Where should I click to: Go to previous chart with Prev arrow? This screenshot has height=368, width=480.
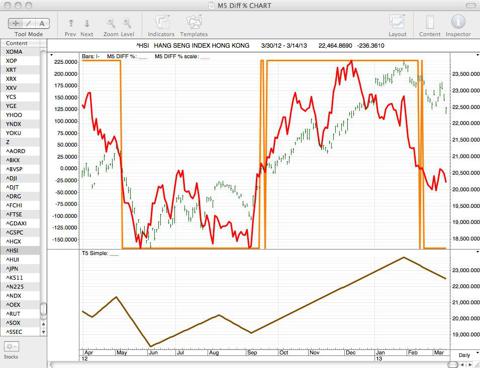71,23
